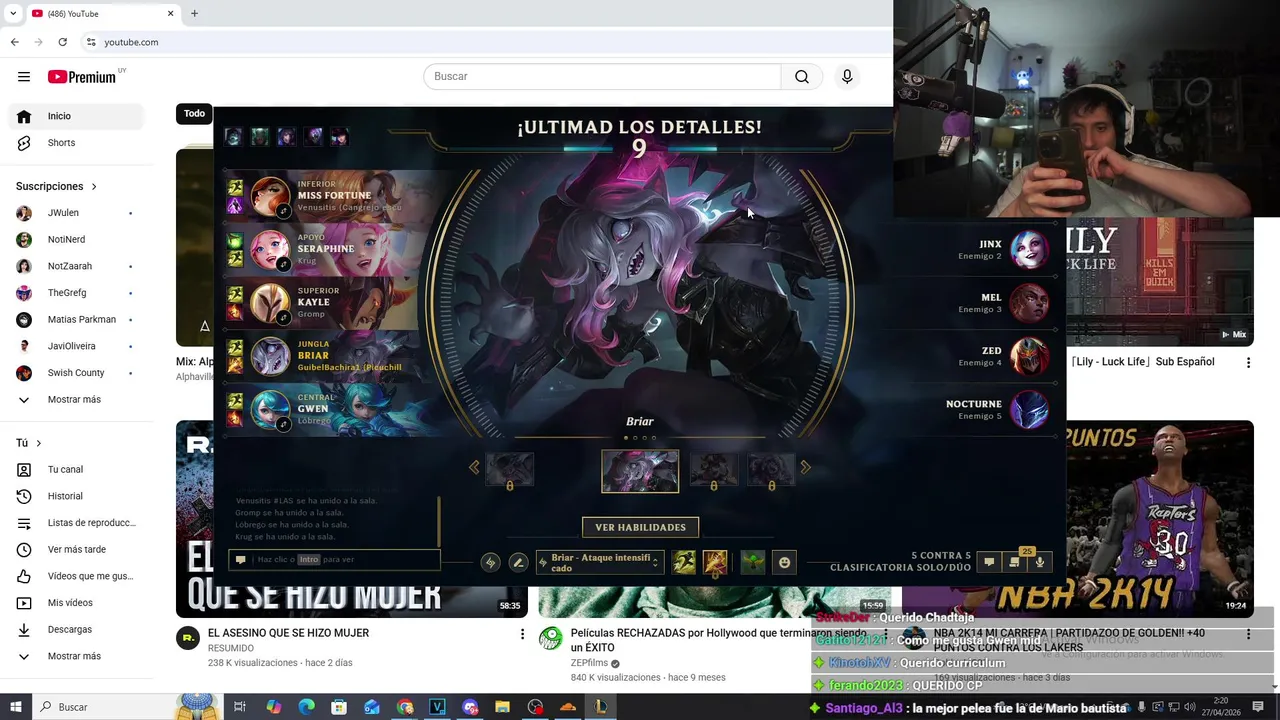Open emote selector smiley icon
The height and width of the screenshot is (720, 1280).
[784, 563]
